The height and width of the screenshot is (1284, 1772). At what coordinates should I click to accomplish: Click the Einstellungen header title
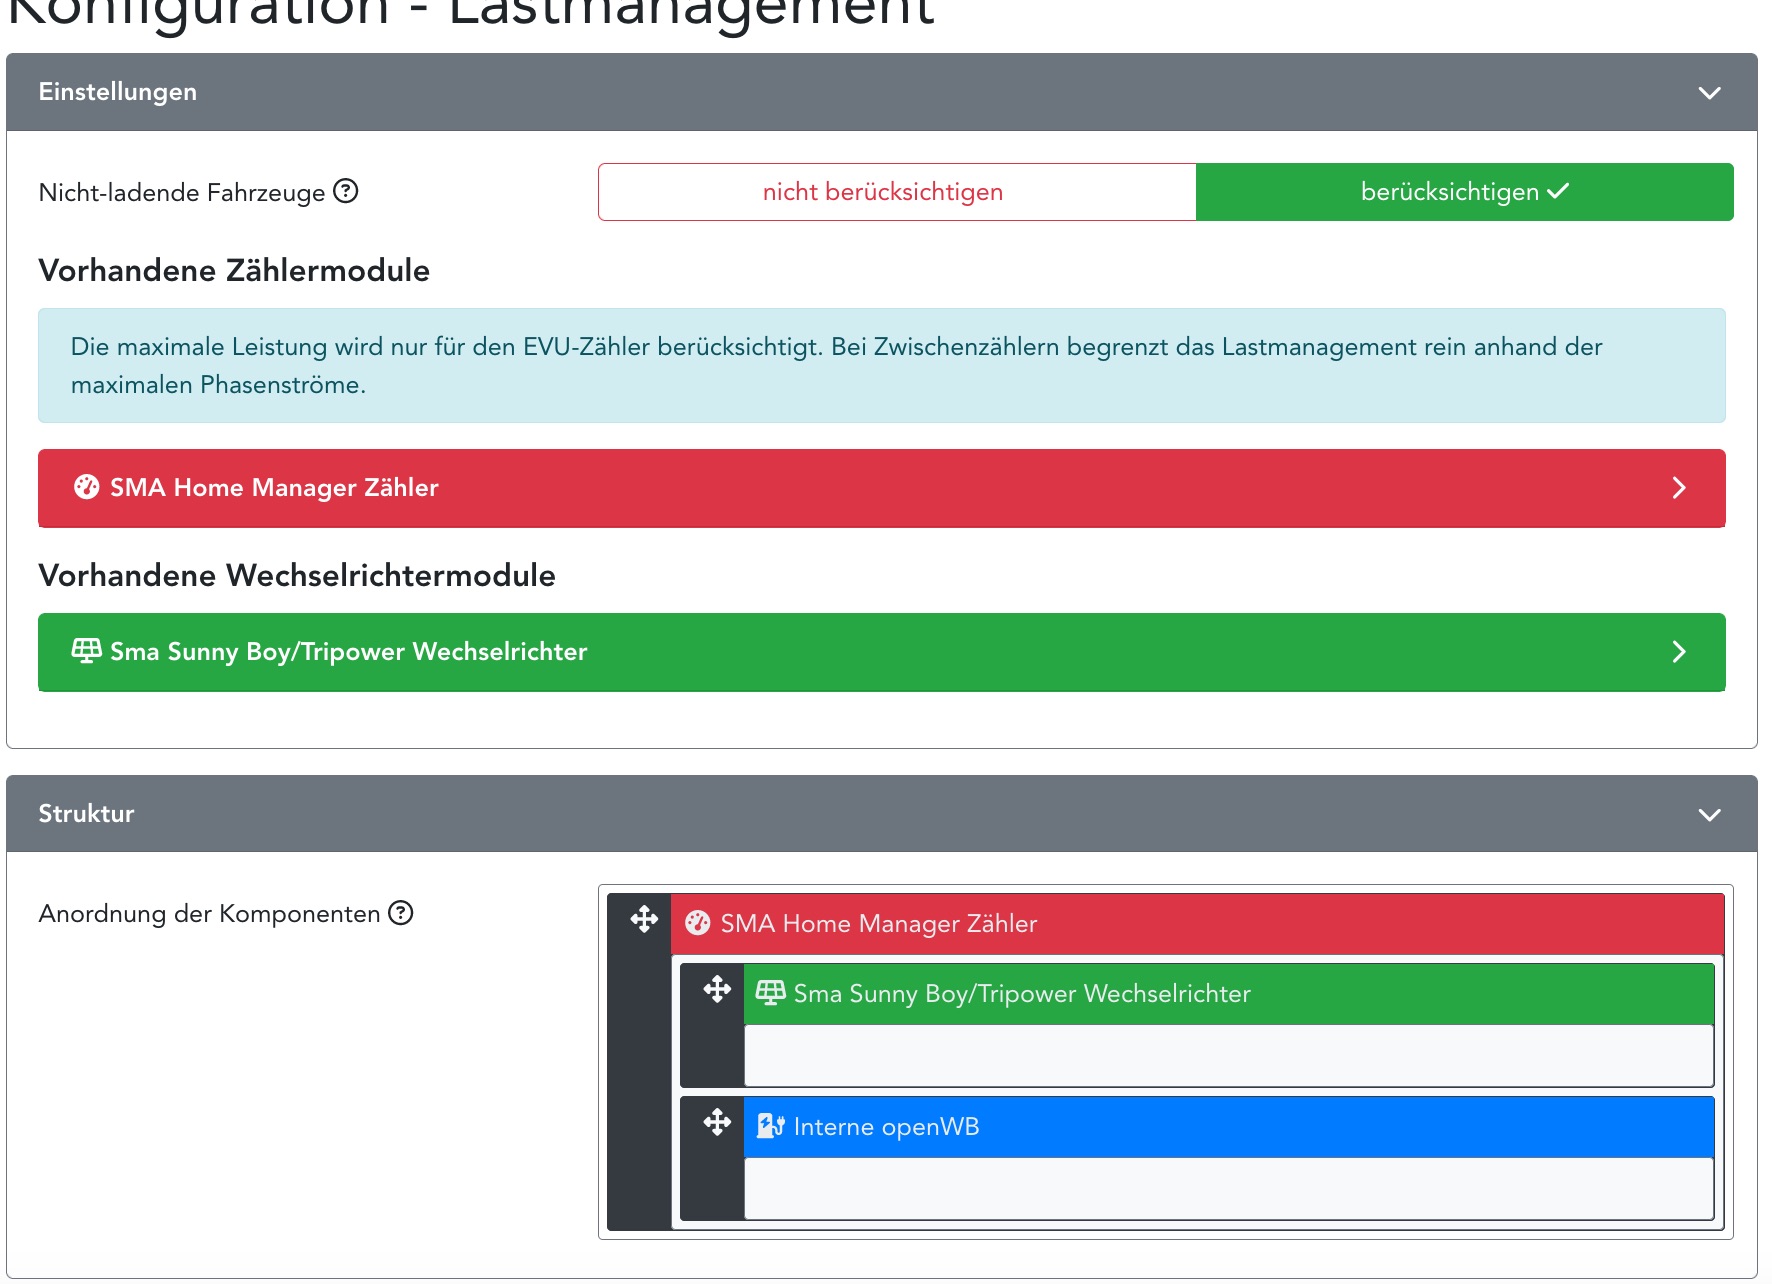tap(118, 92)
